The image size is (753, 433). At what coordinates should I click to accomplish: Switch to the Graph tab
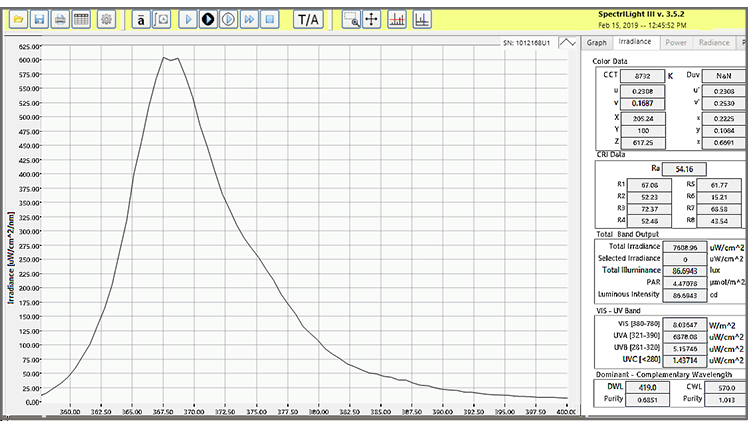597,43
